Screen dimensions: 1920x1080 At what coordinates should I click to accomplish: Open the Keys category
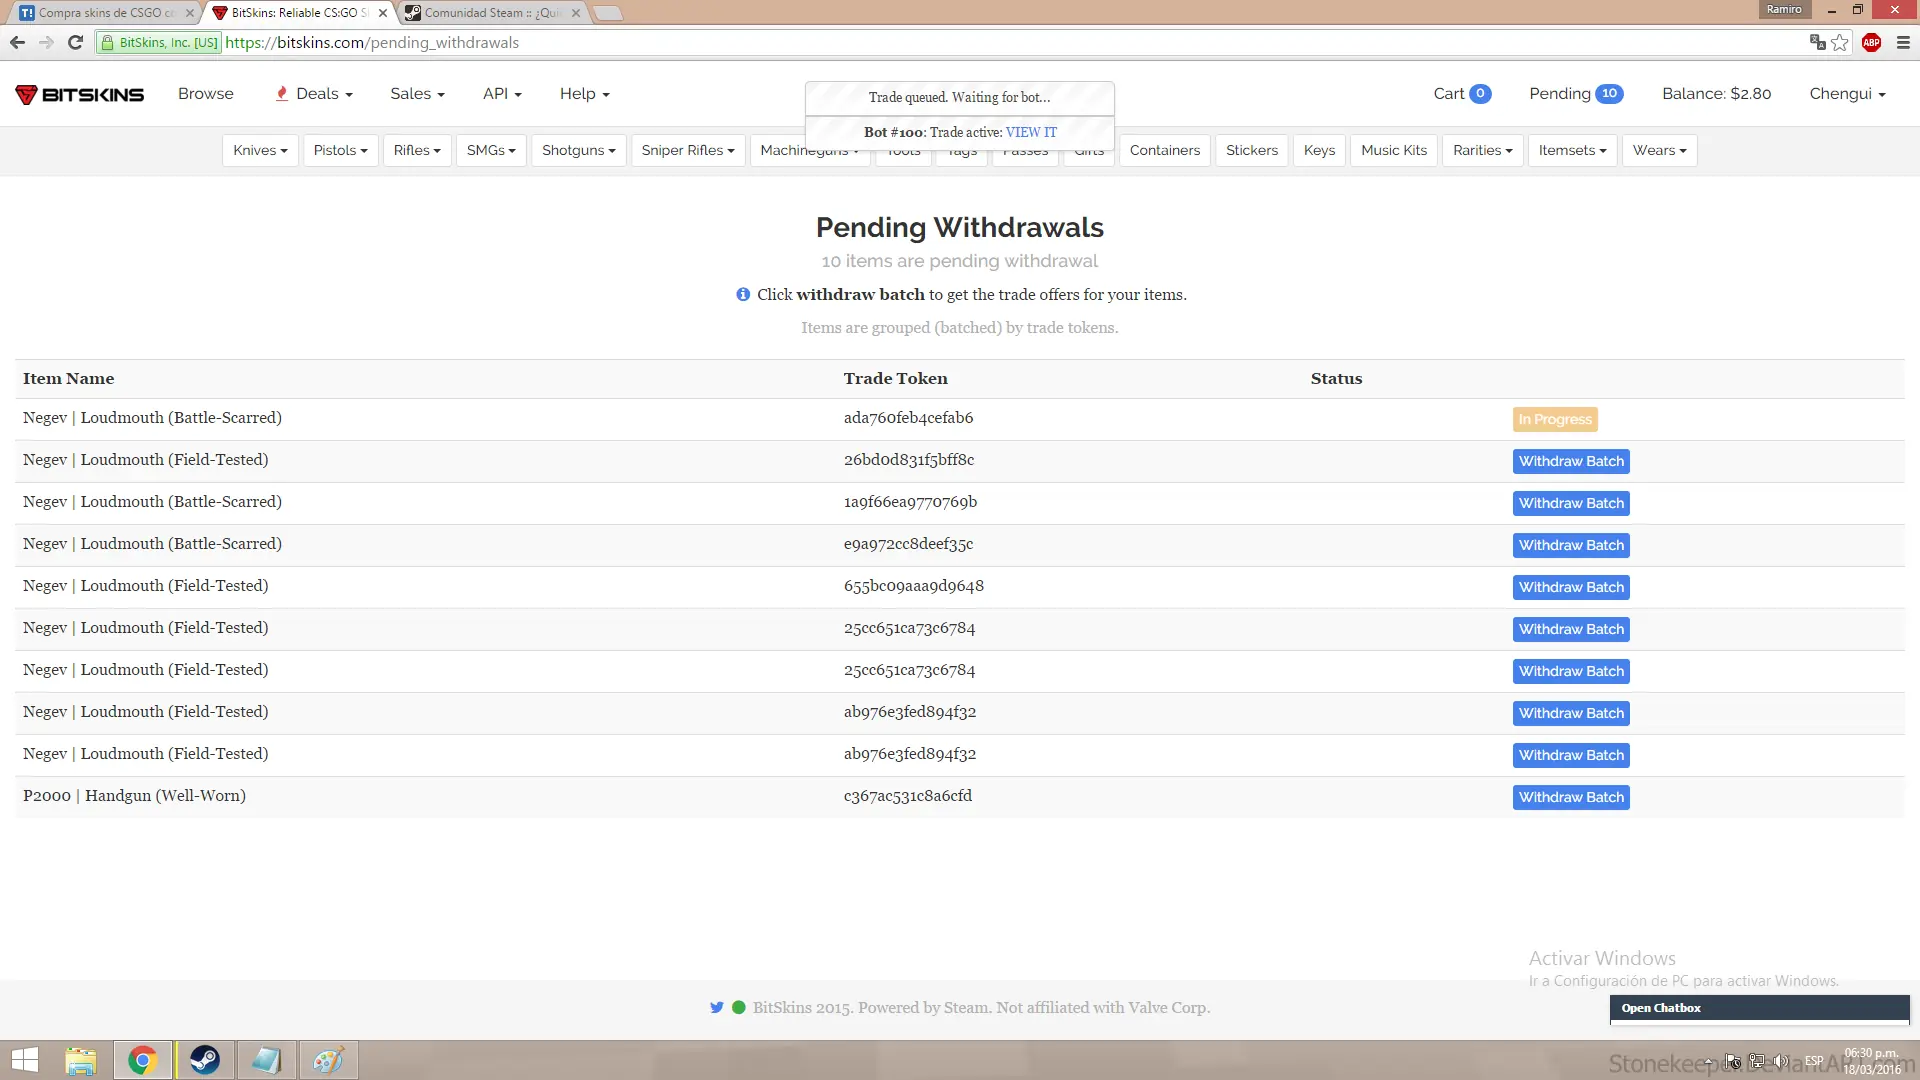1319,150
